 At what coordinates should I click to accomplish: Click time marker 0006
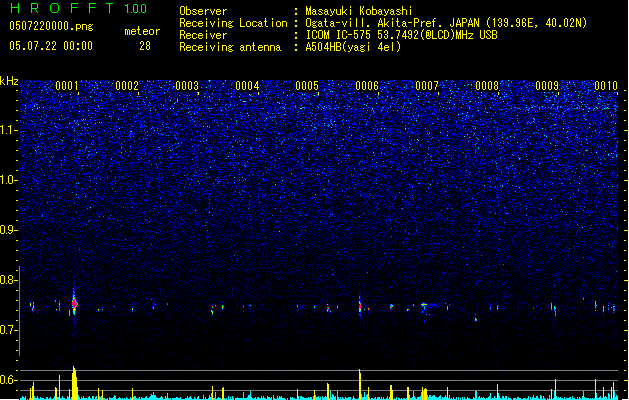click(x=367, y=86)
